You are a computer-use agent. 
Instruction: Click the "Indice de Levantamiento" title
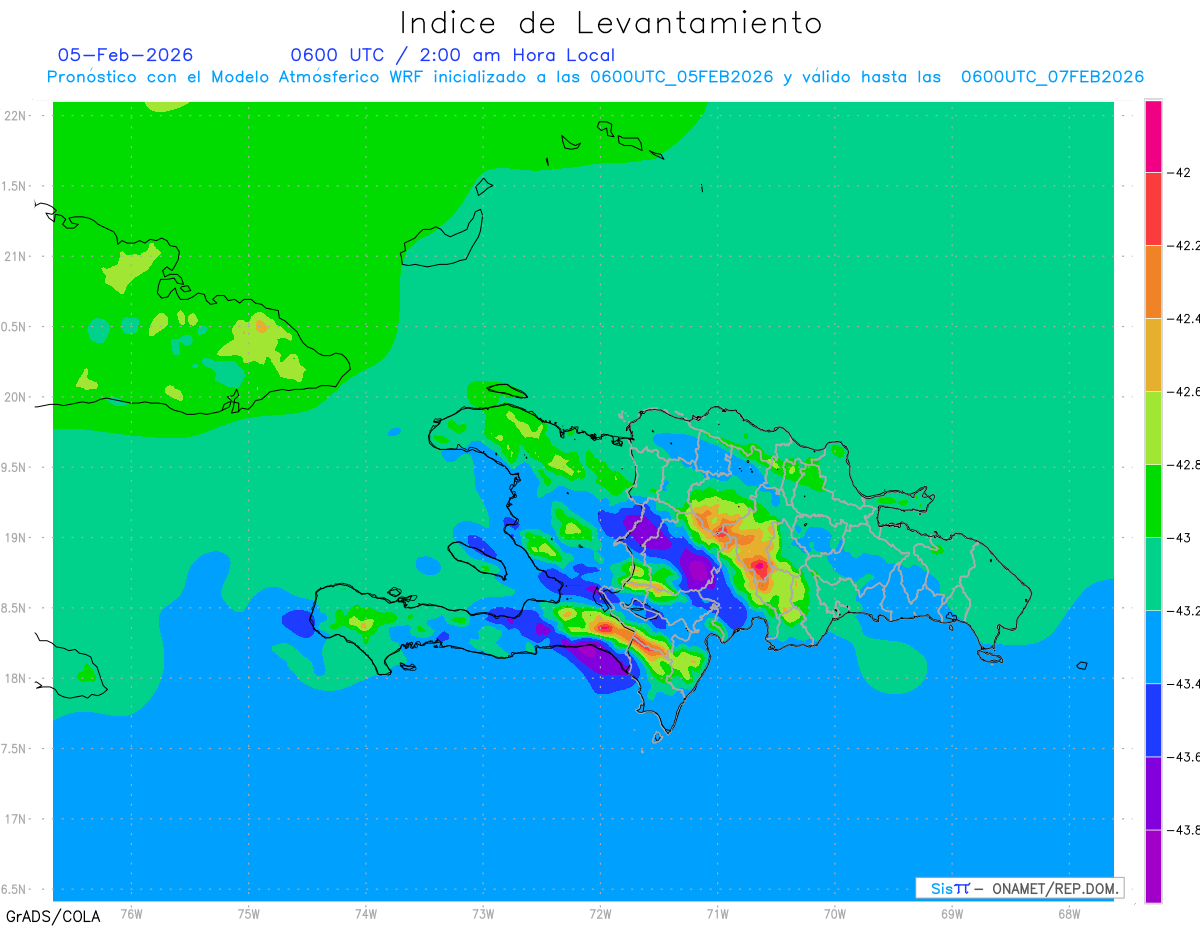(x=611, y=22)
